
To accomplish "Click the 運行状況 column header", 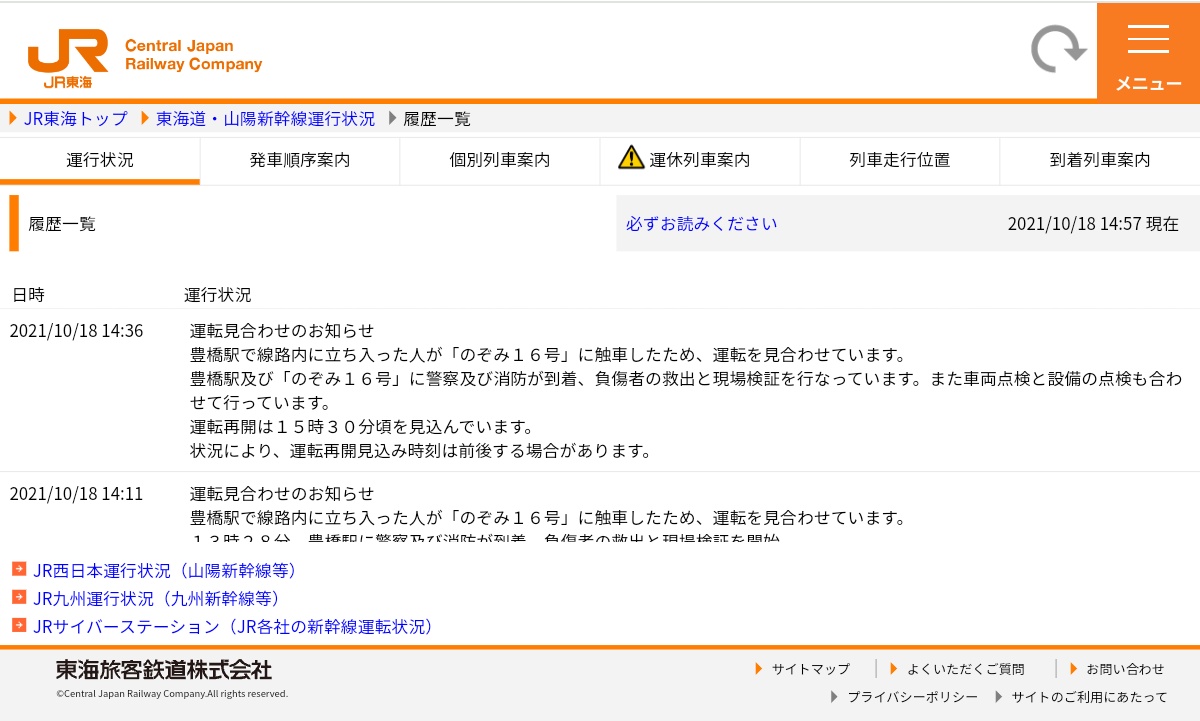I will 218,295.
